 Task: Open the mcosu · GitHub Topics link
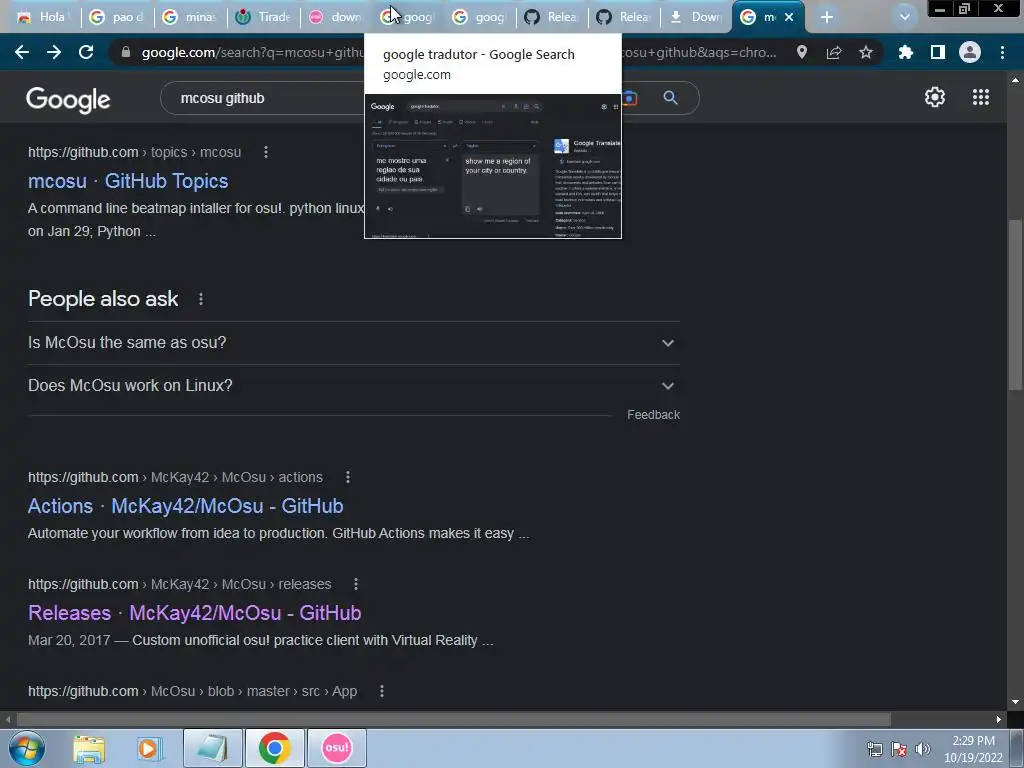[128, 181]
